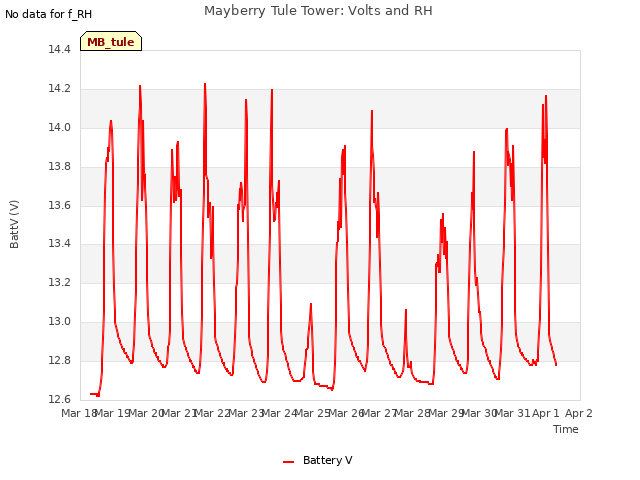Click the 14.4 y-axis value
Viewport: 640px width, 480px height.
pyautogui.click(x=60, y=49)
